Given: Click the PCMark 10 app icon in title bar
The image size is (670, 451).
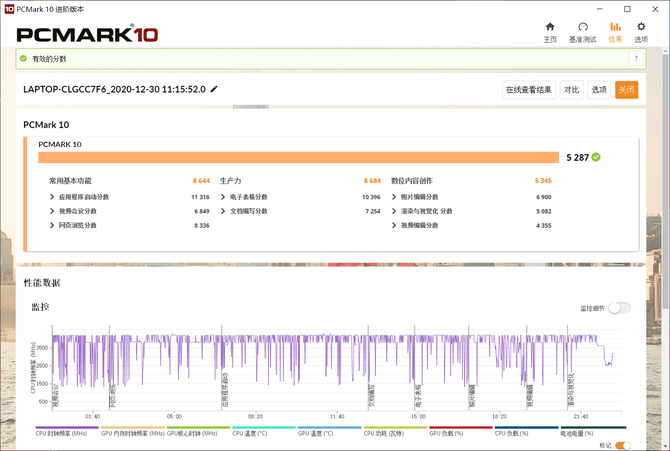Looking at the screenshot, I should [x=9, y=9].
